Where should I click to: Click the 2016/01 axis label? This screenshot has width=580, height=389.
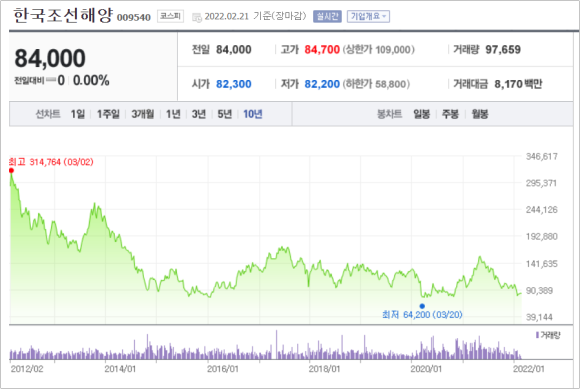point(223,369)
